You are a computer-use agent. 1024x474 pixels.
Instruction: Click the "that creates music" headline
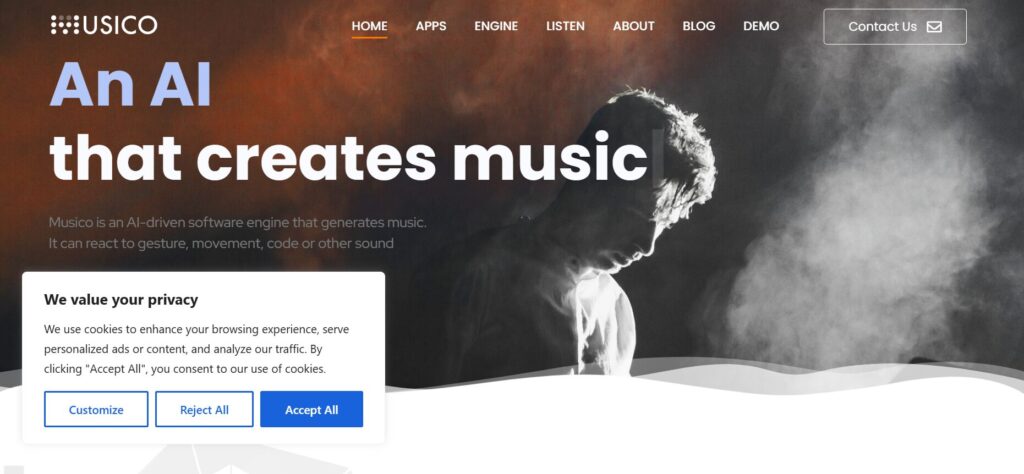pos(349,157)
